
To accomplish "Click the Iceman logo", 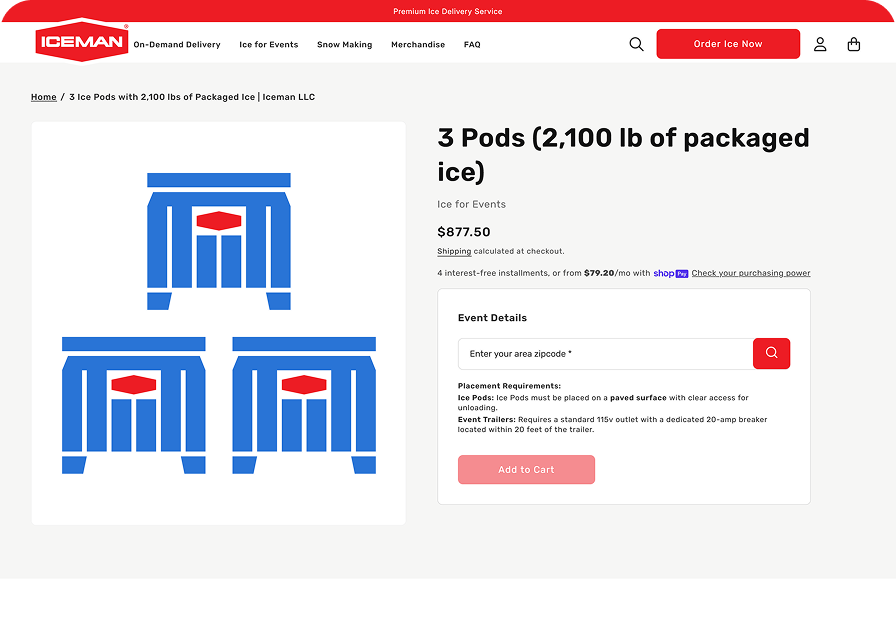I will click(x=82, y=43).
